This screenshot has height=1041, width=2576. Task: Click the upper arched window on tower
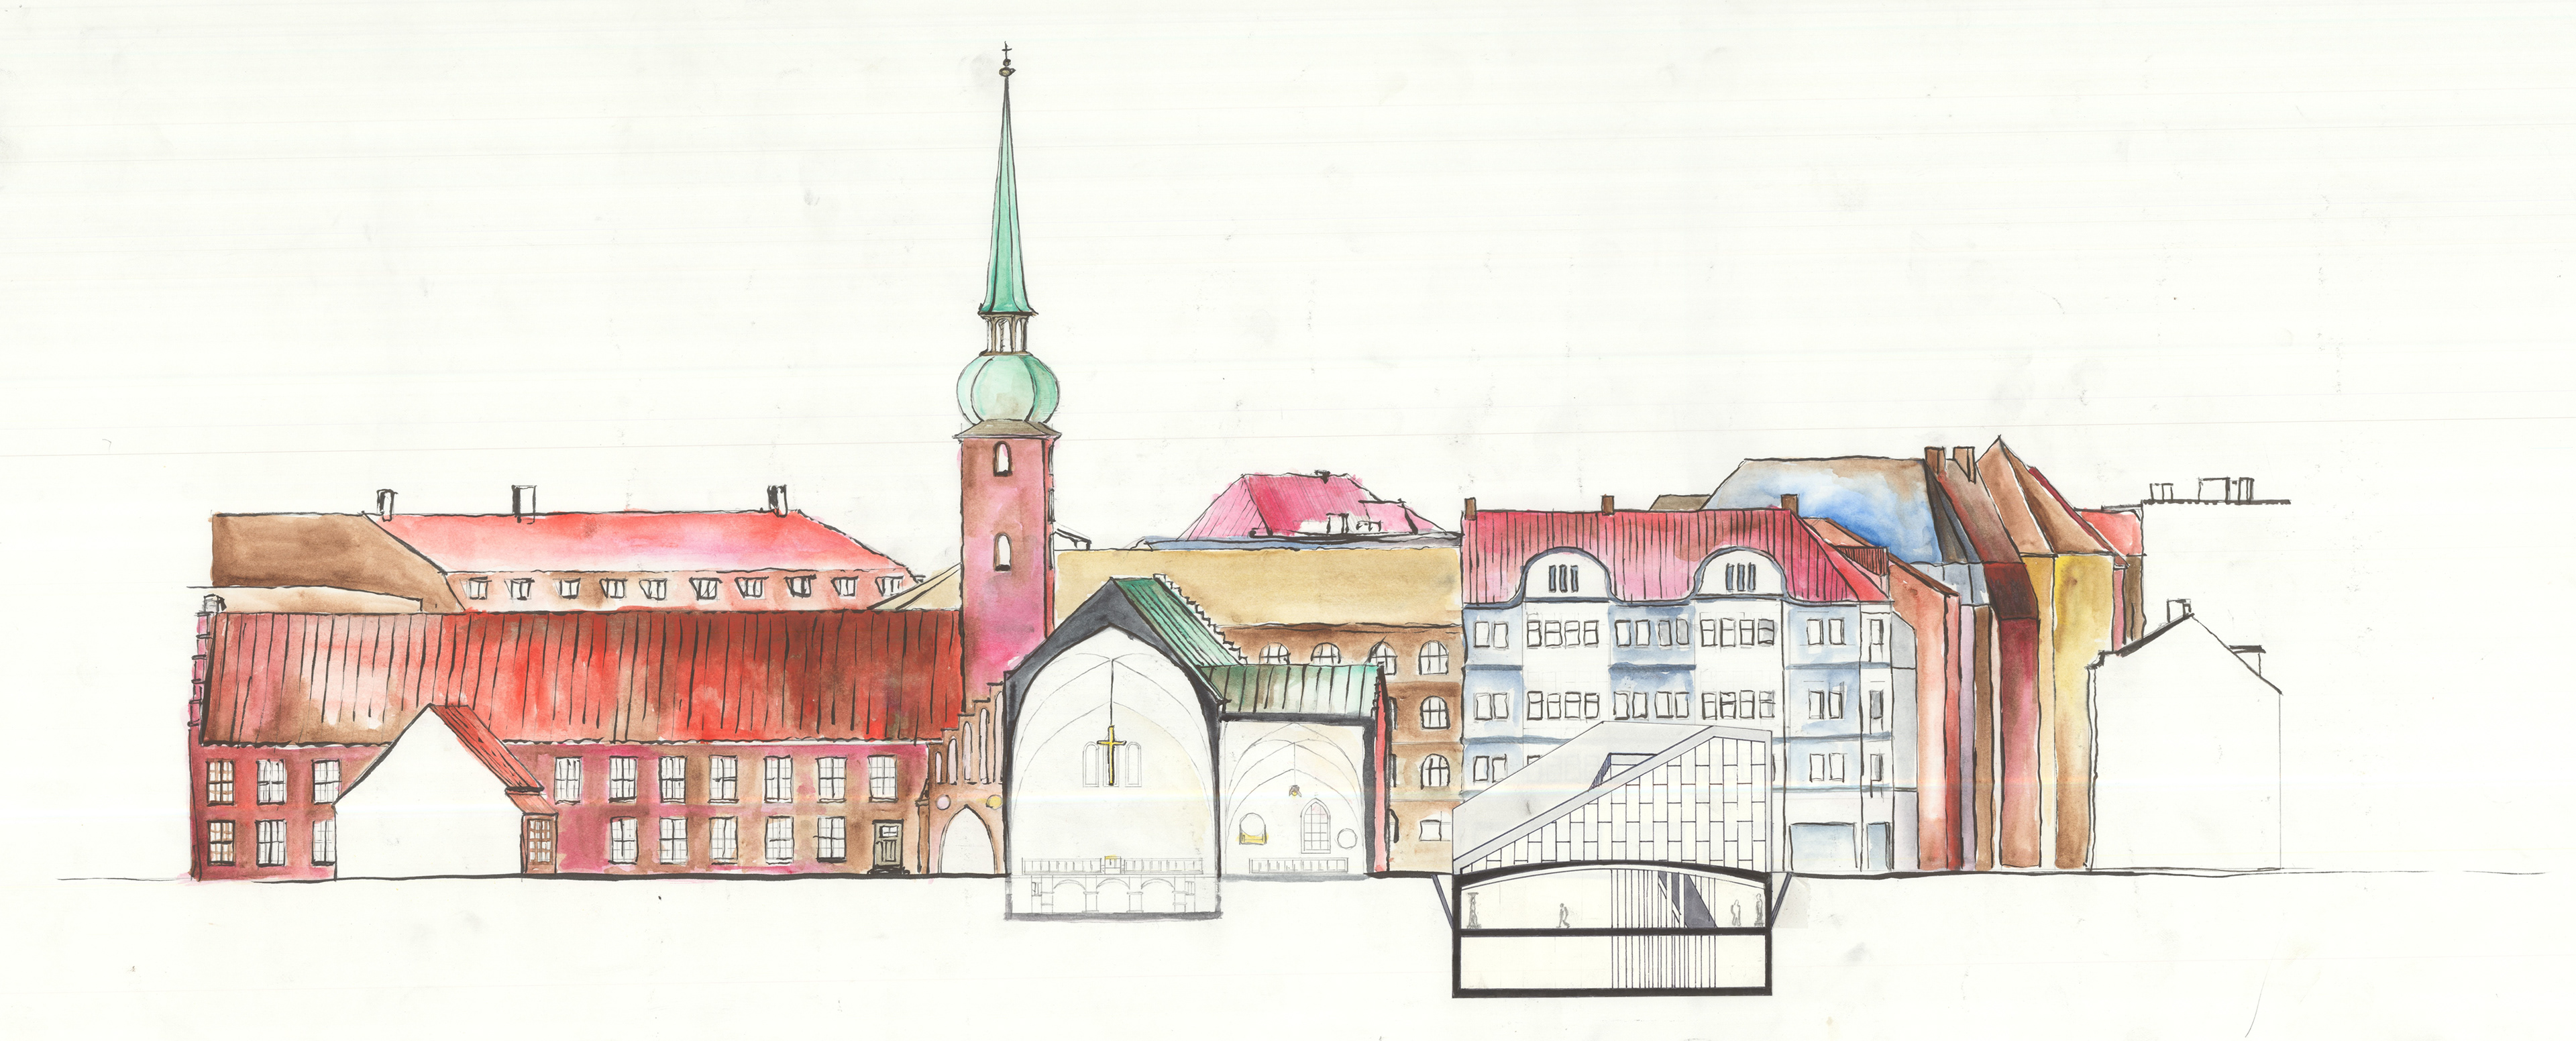pos(1002,458)
